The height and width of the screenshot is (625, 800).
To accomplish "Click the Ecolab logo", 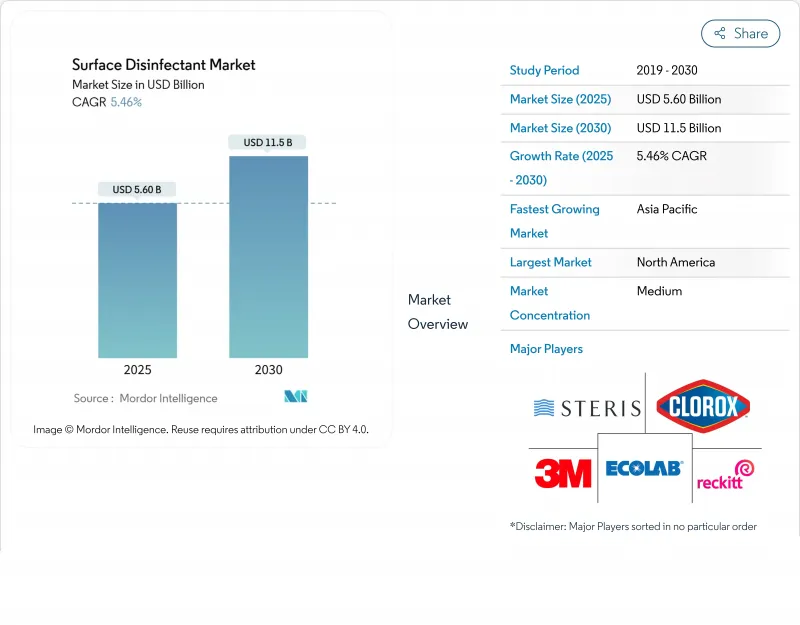I will (643, 468).
